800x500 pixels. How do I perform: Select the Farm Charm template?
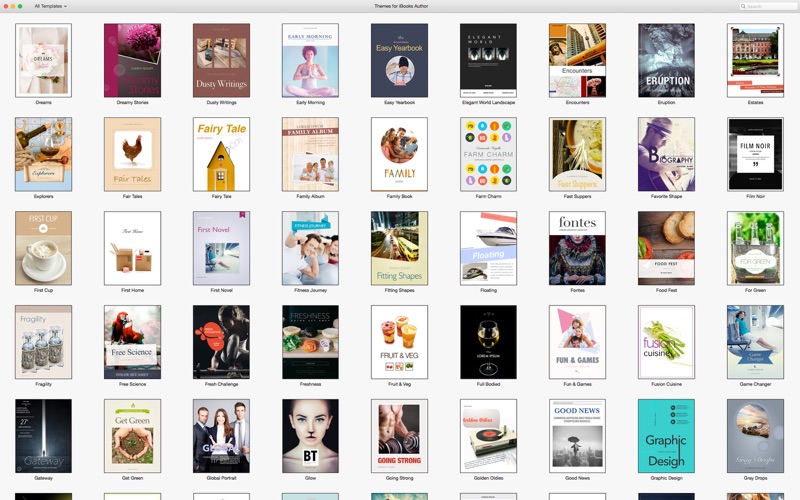point(488,154)
